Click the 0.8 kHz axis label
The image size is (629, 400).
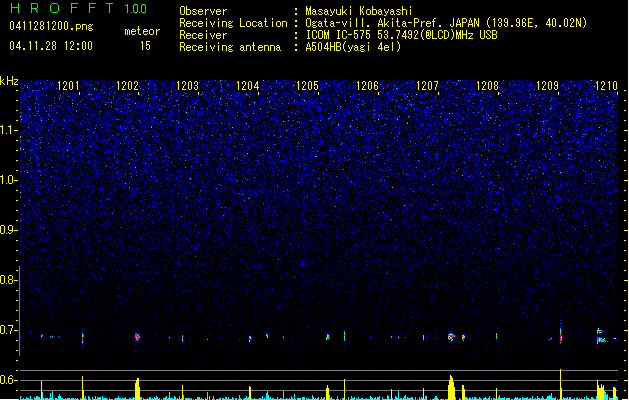pos(8,280)
